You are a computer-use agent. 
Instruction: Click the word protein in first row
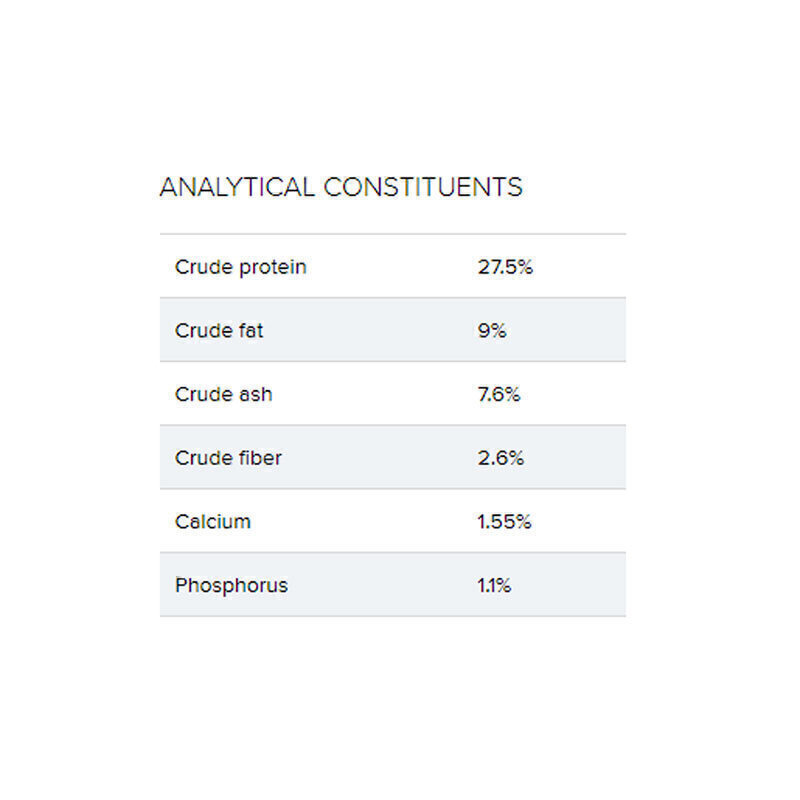(272, 267)
